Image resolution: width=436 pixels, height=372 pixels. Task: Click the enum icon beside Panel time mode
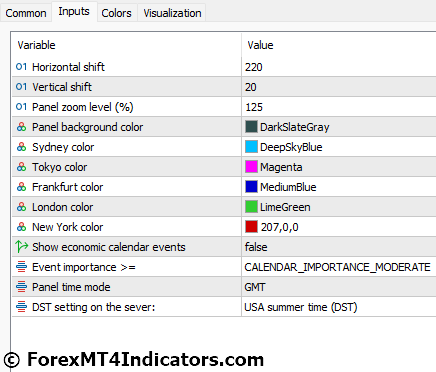point(21,287)
